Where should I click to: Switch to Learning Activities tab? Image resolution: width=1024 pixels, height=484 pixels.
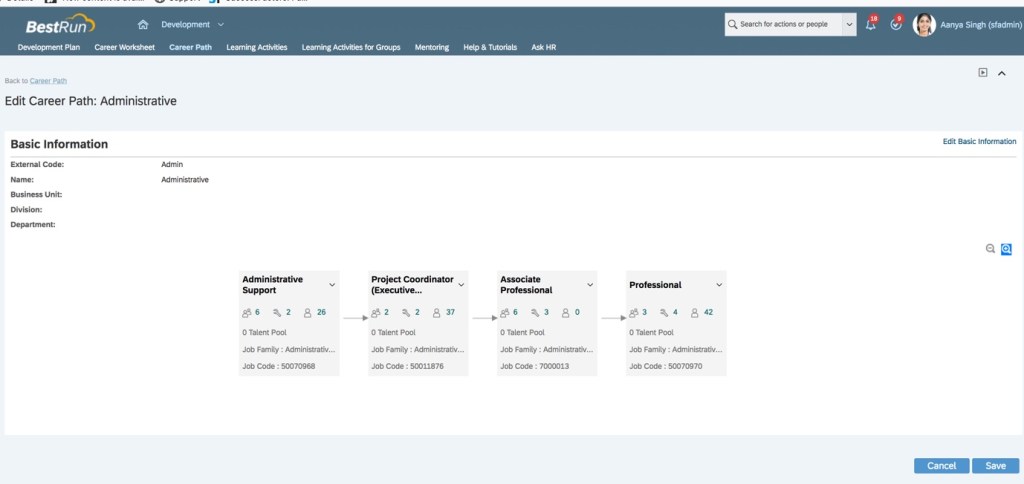[x=256, y=47]
